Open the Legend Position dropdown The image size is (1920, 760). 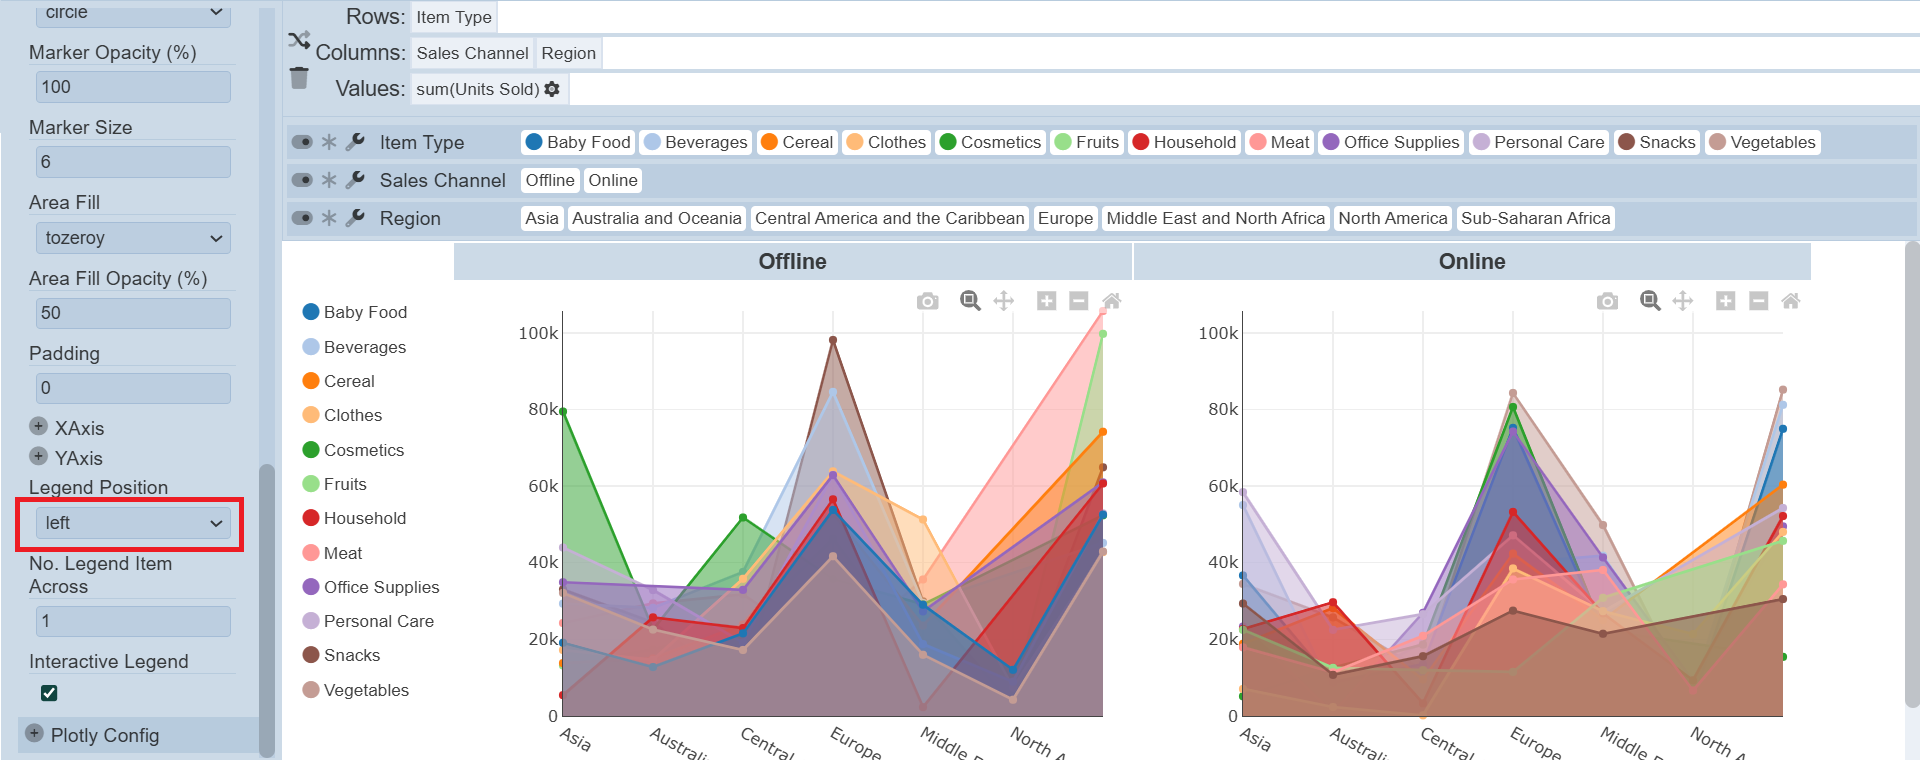click(x=132, y=523)
